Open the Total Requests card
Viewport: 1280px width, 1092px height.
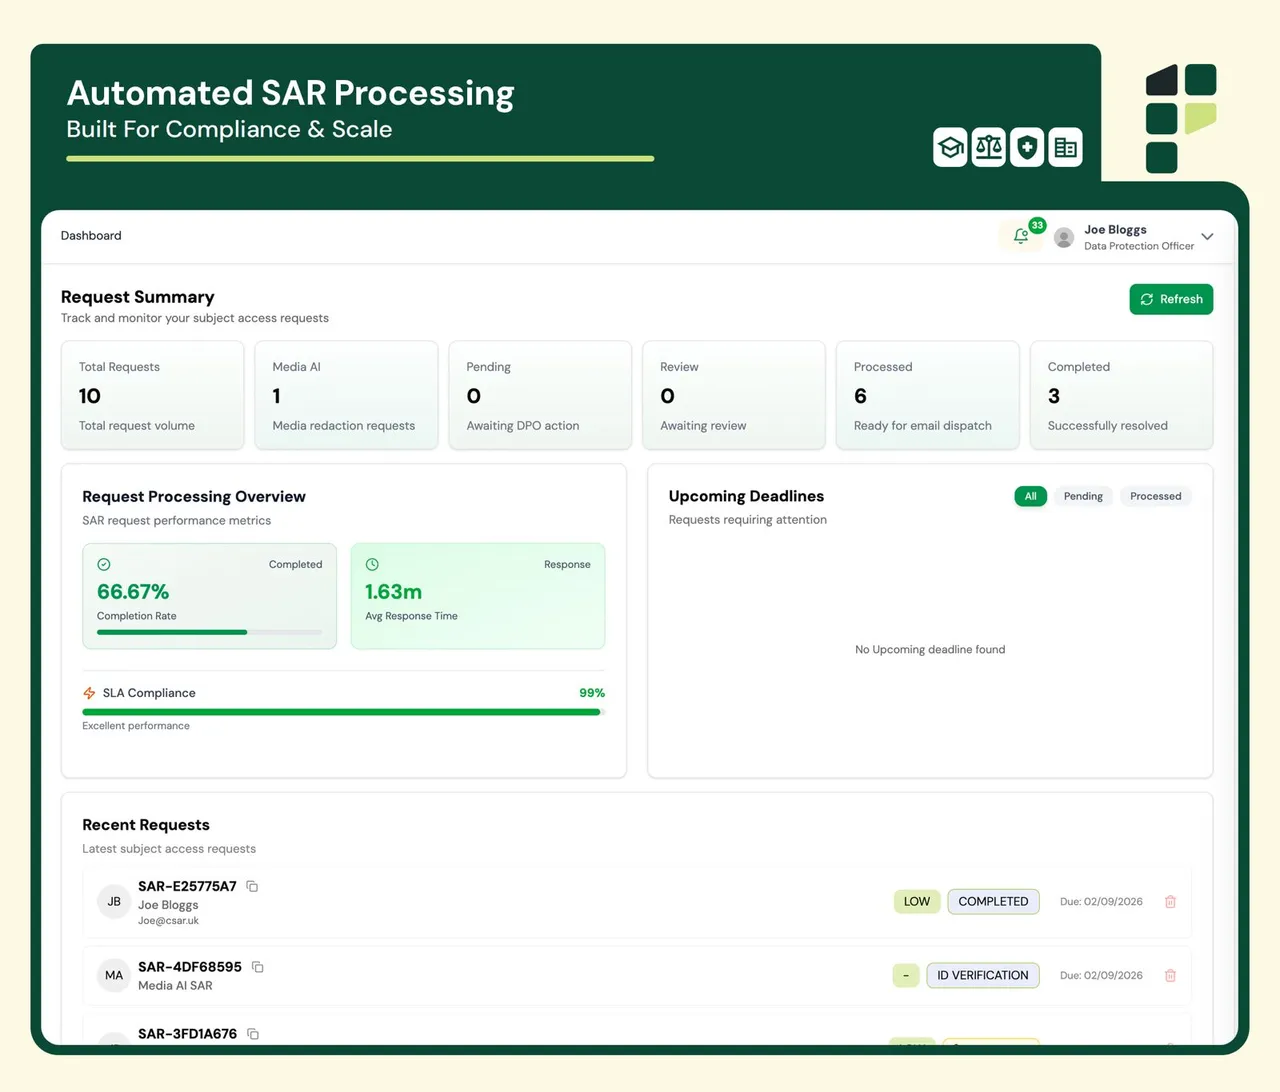click(152, 395)
